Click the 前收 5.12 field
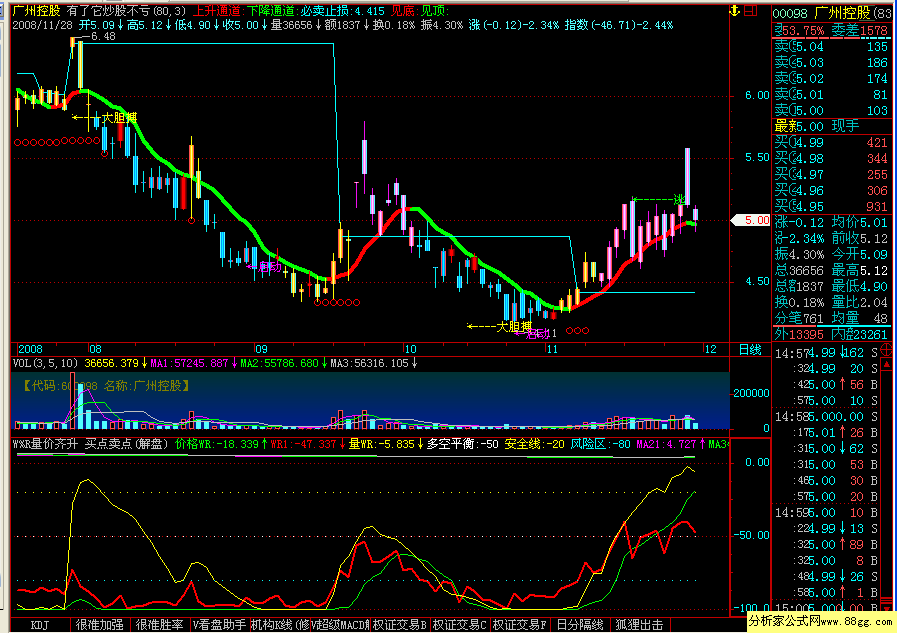Screen dimensions: 897x633 point(860,238)
